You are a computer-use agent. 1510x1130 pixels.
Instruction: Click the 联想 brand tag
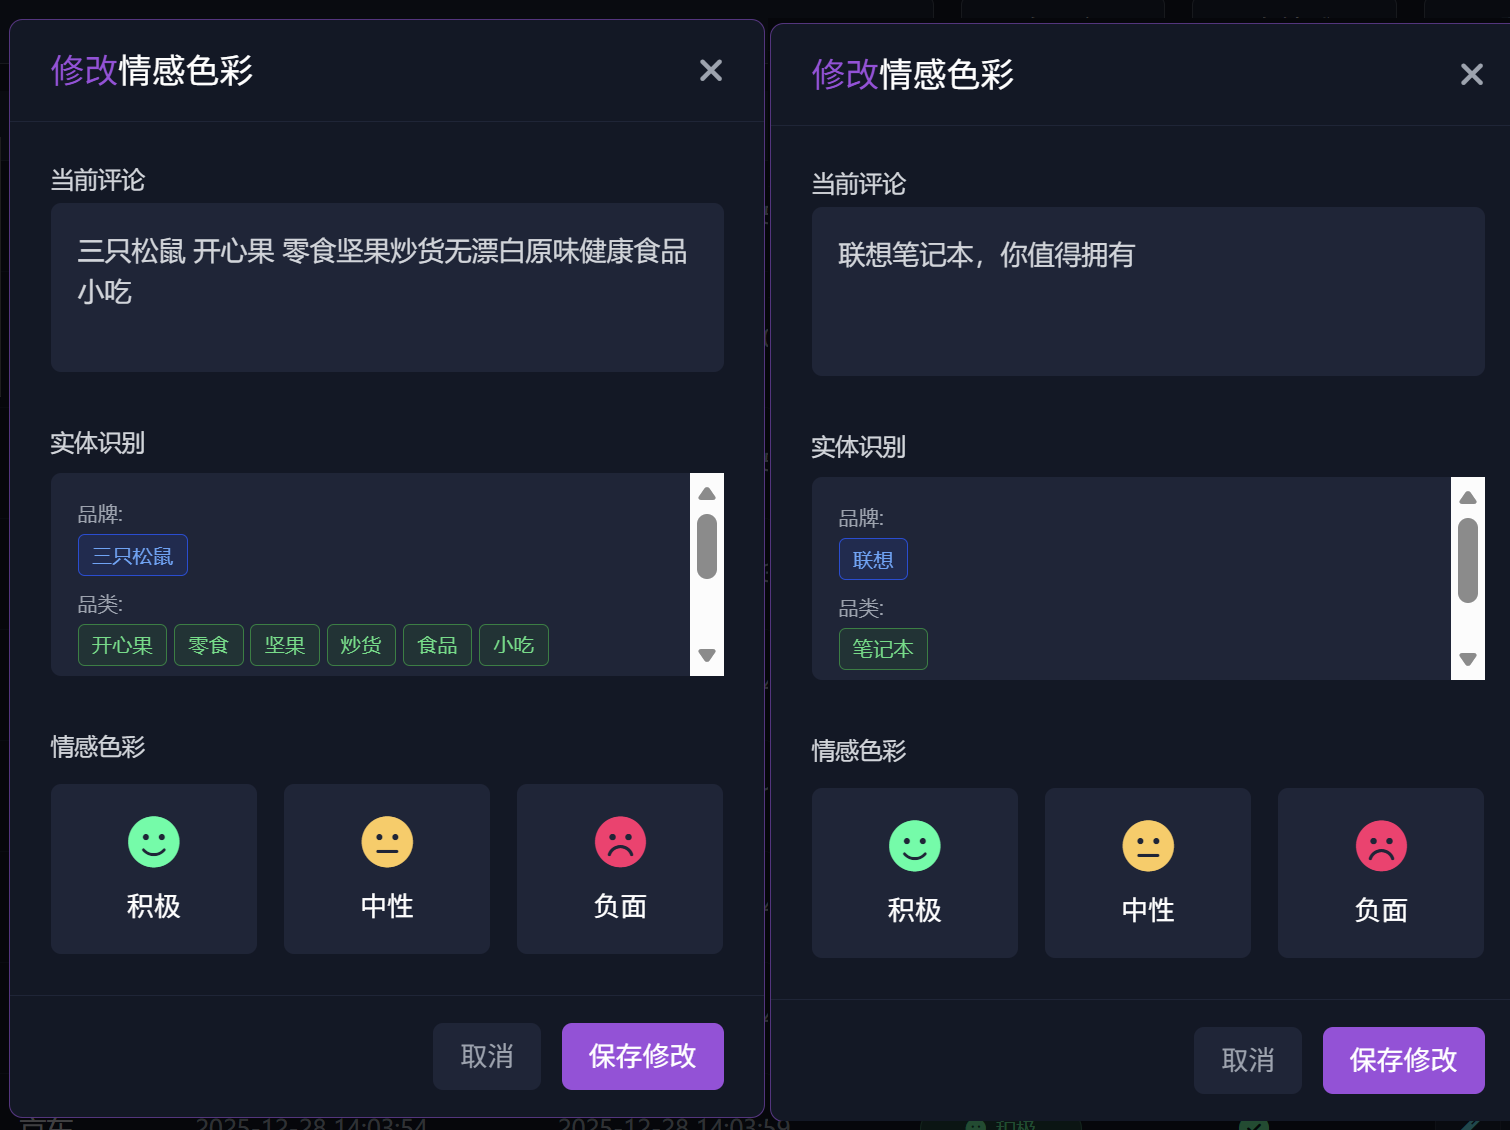click(x=873, y=560)
